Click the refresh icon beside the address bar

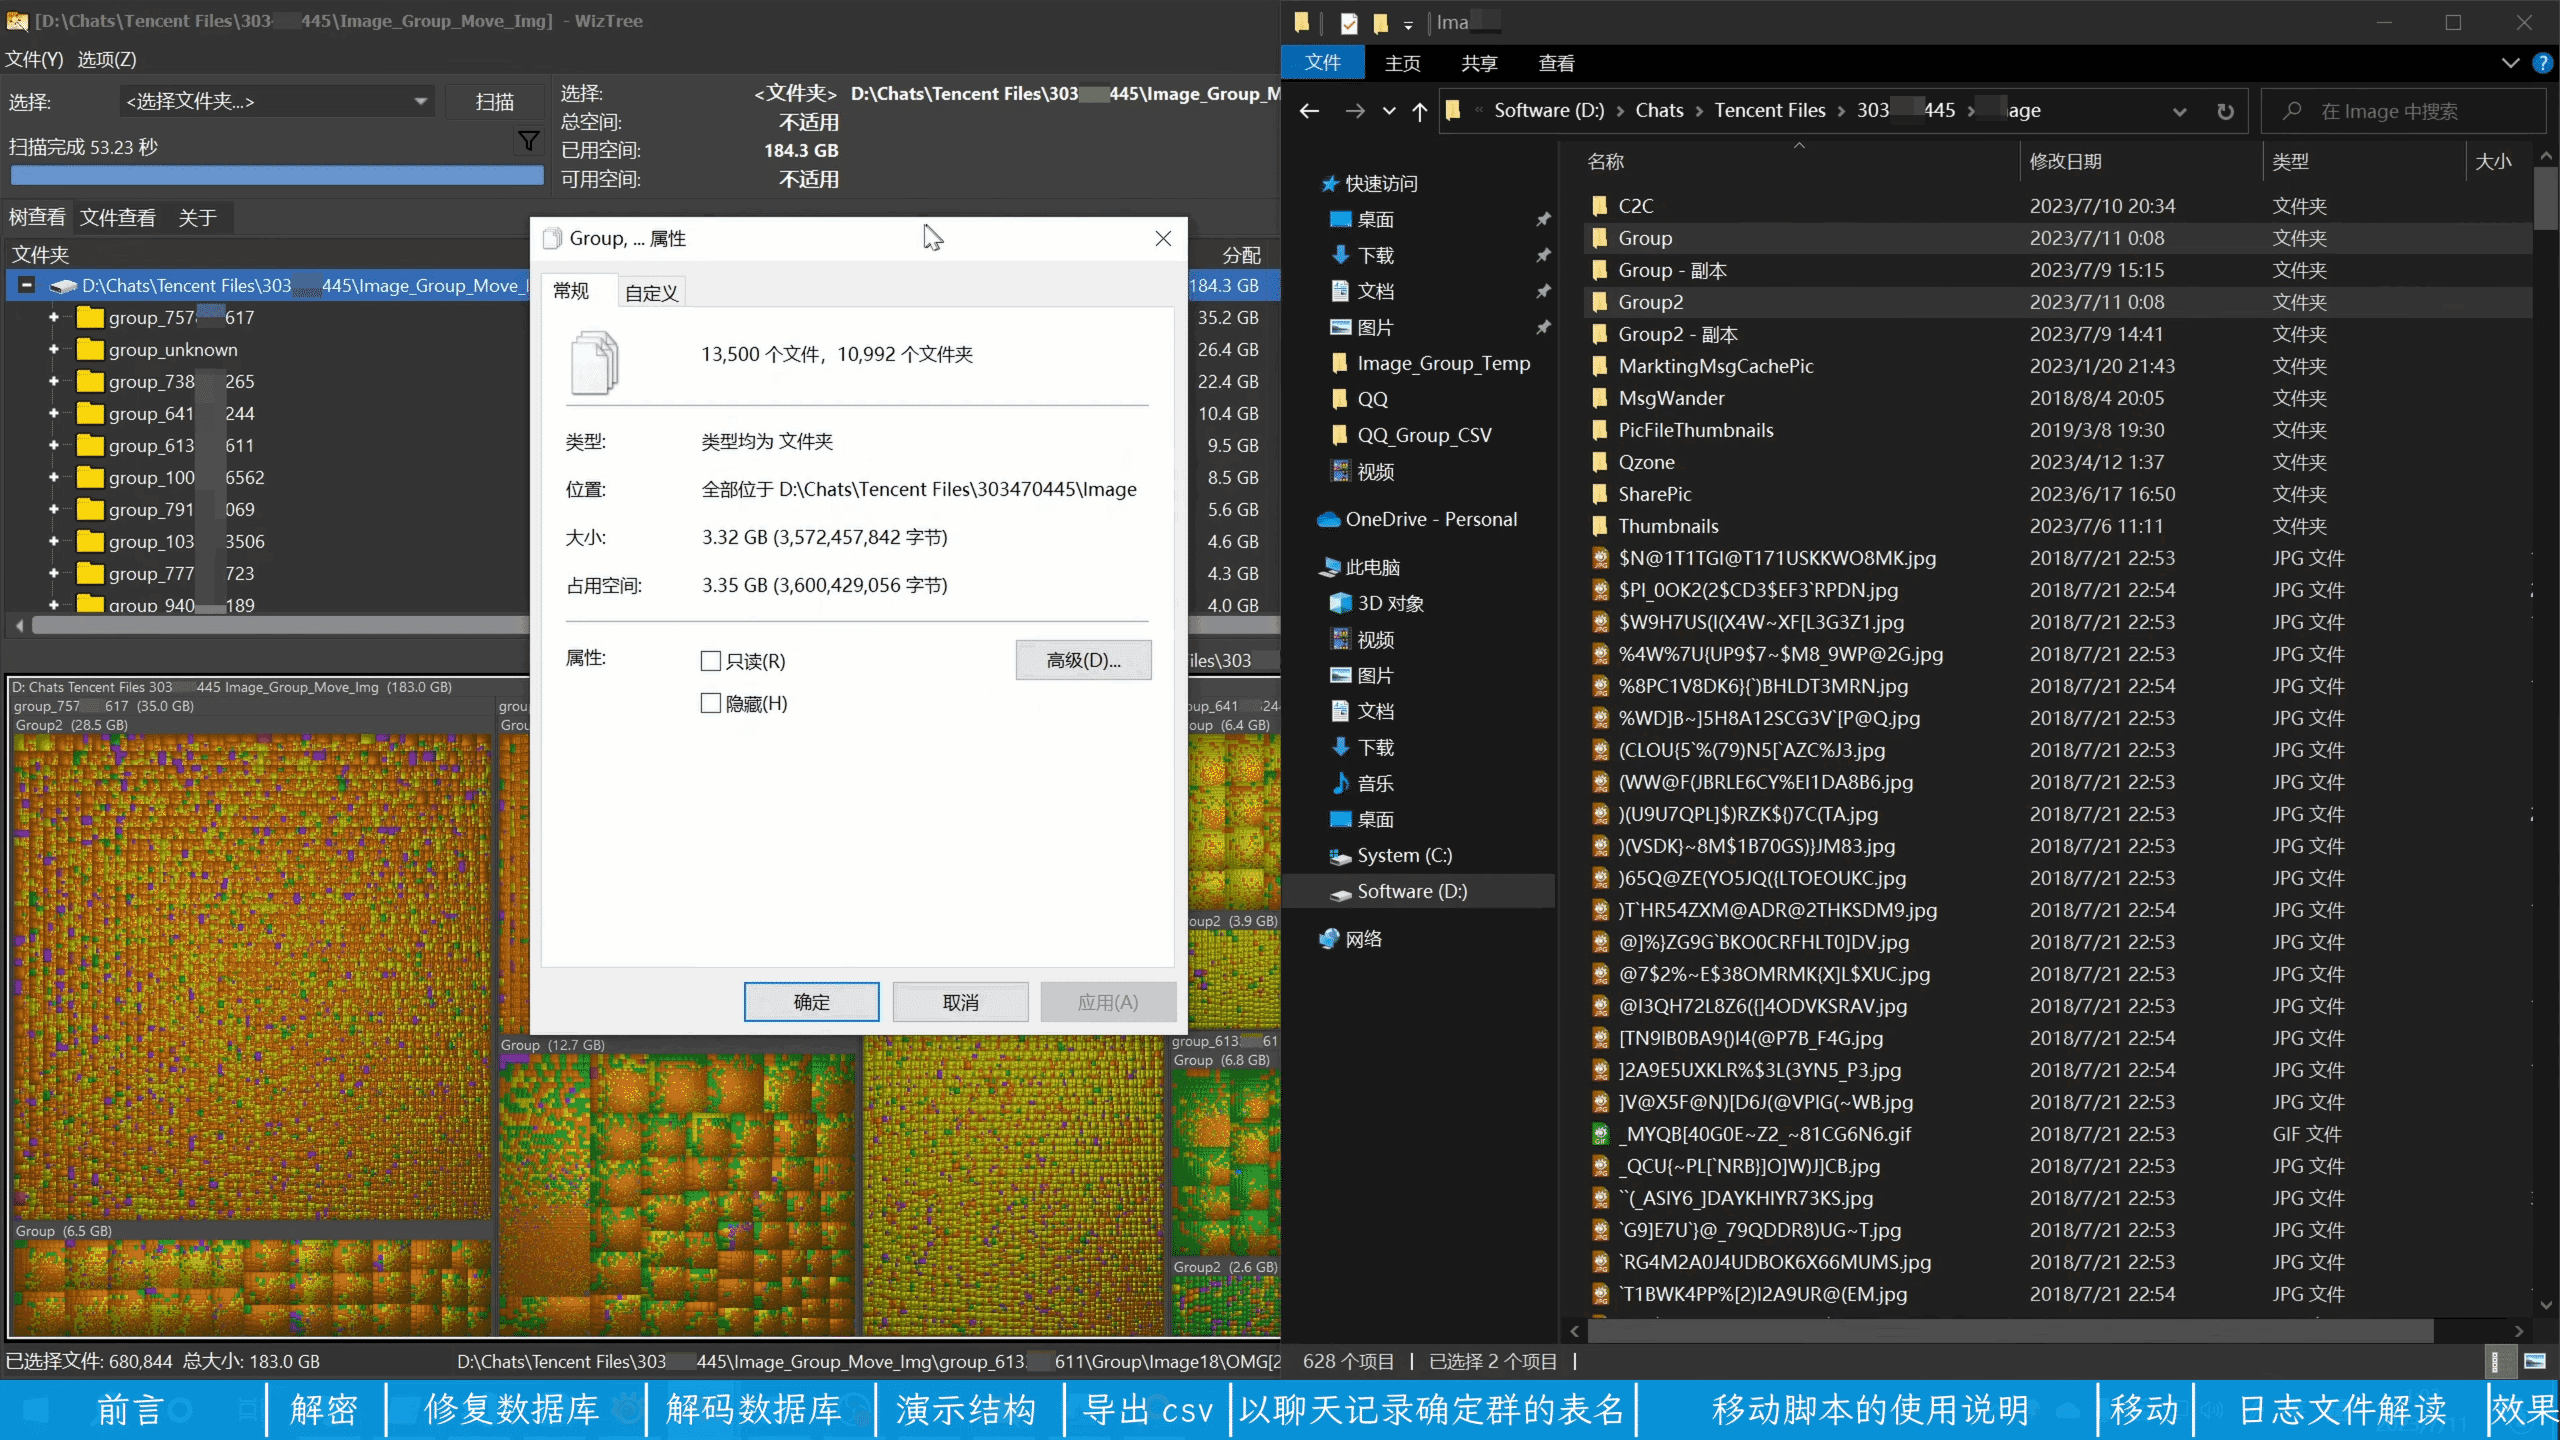pyautogui.click(x=2225, y=111)
